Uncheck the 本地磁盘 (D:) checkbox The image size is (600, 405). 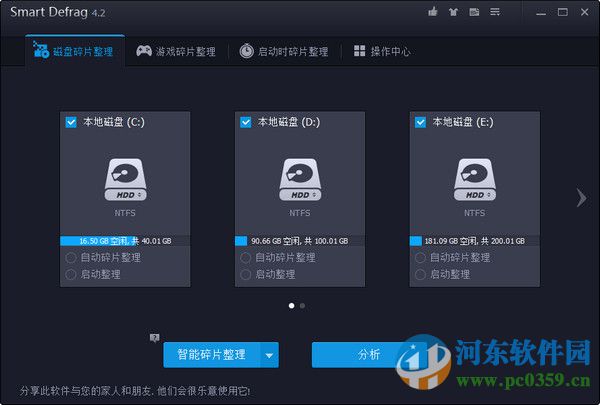pos(245,122)
